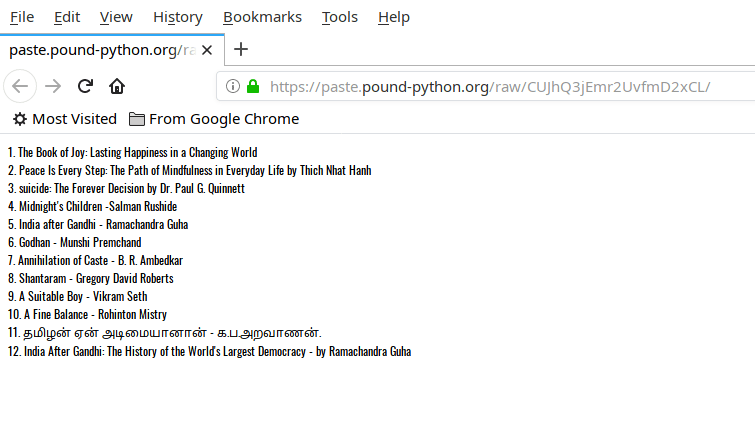
Task: Go to the home page icon
Action: coord(117,87)
